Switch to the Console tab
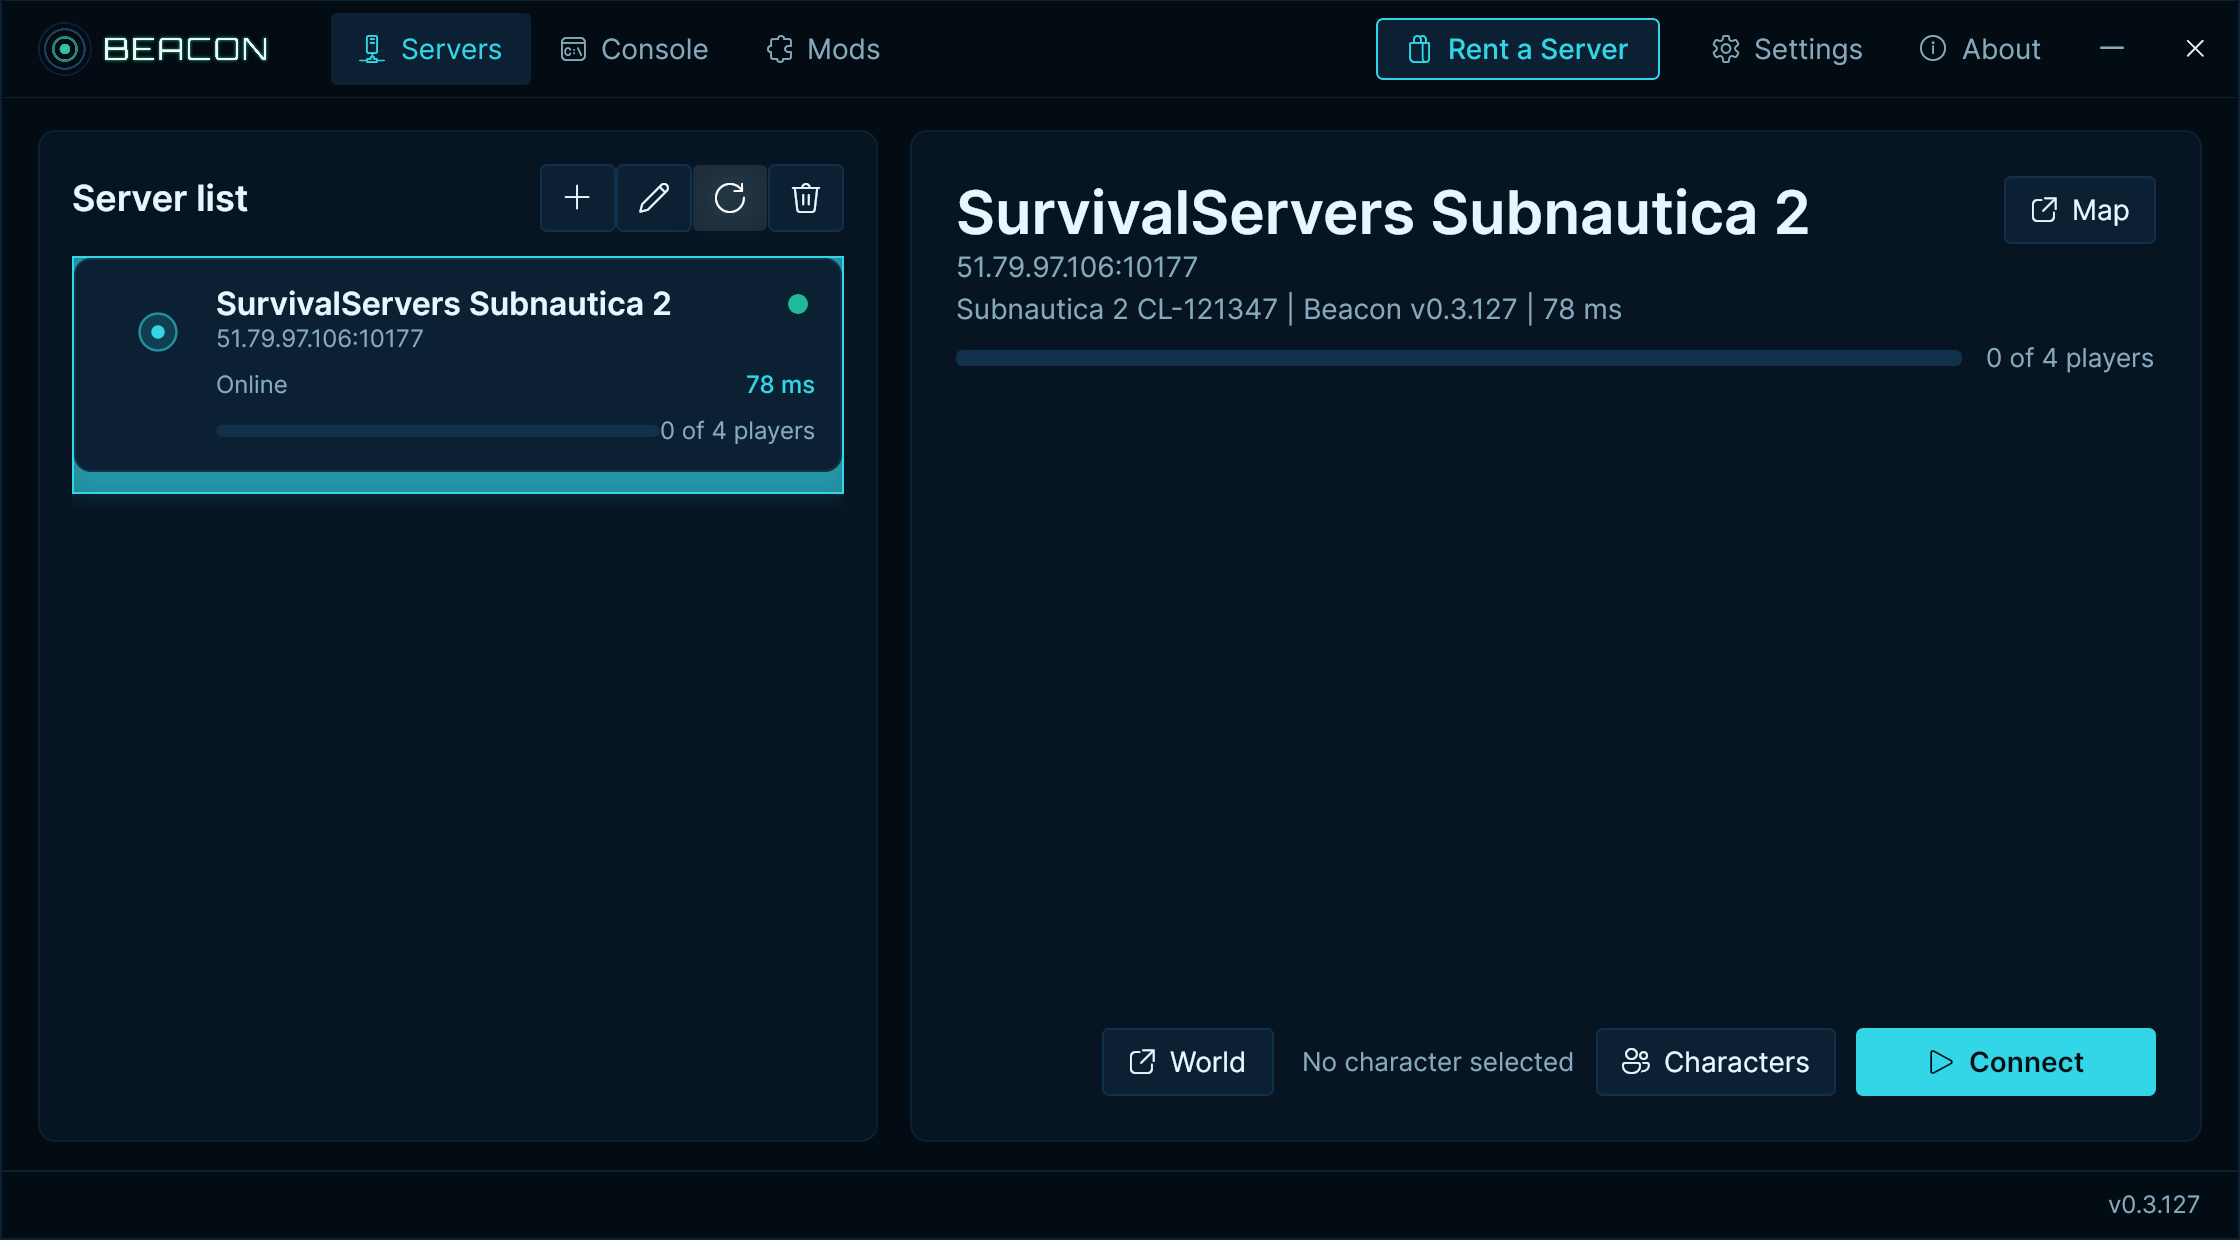The image size is (2240, 1240). click(634, 49)
